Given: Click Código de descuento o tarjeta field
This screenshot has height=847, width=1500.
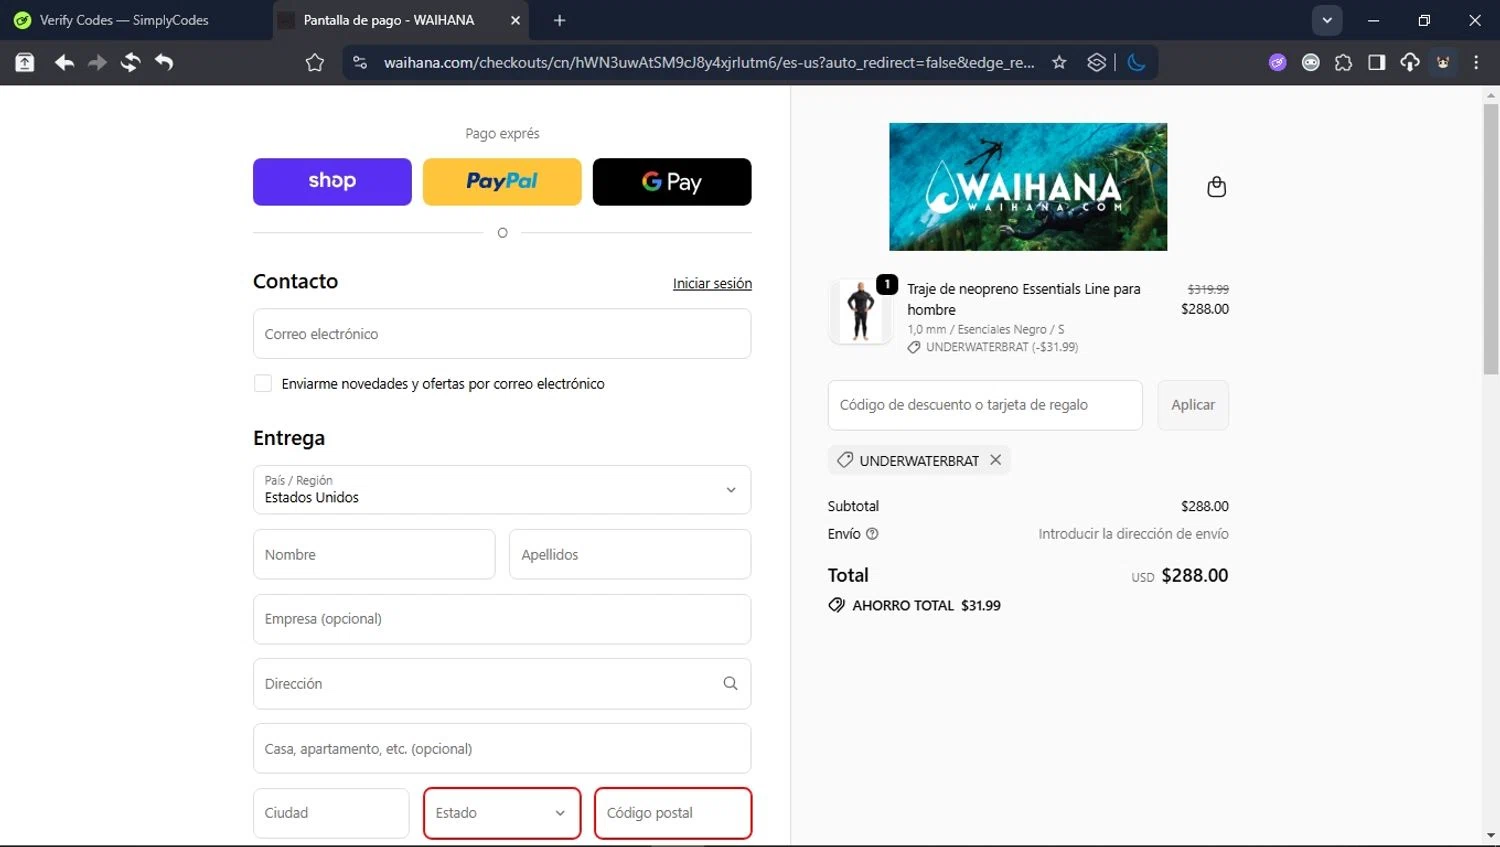Looking at the screenshot, I should tap(985, 405).
